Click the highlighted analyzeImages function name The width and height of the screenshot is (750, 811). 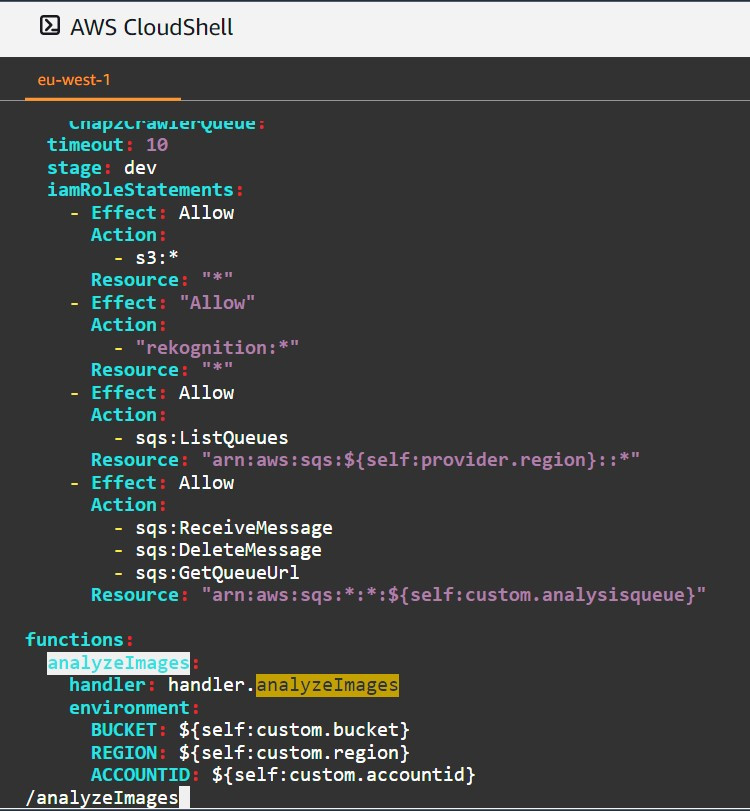[x=118, y=663]
